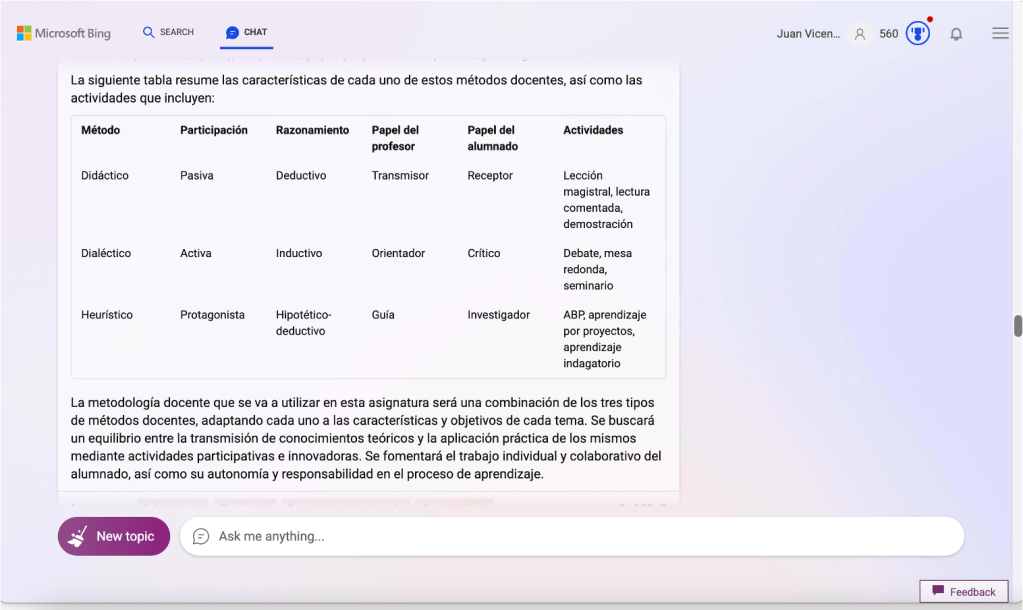1023x610 pixels.
Task: Click the Feedback button text
Action: (x=972, y=592)
